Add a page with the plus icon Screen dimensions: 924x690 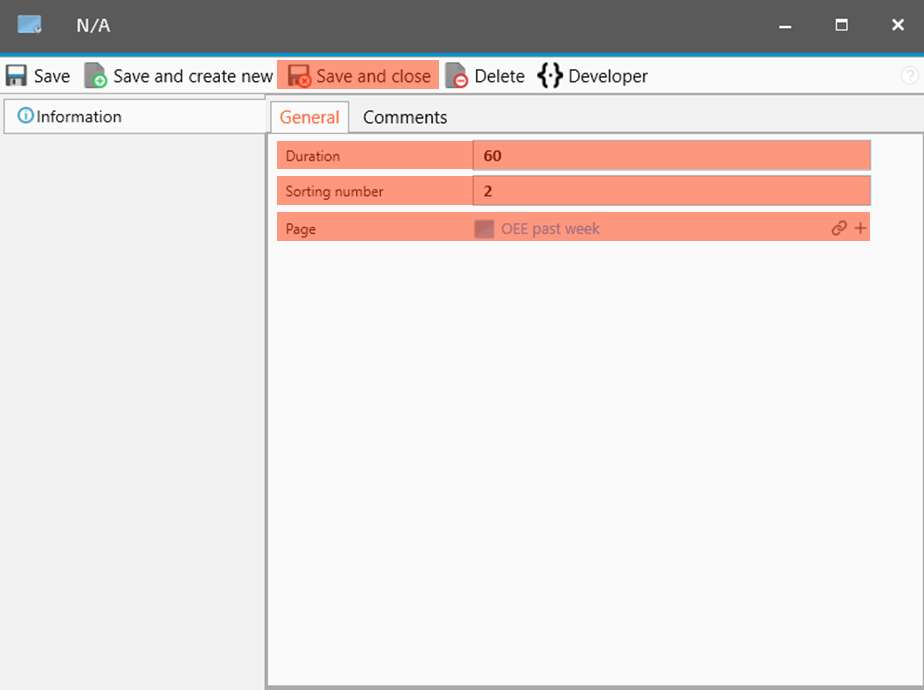pos(860,229)
